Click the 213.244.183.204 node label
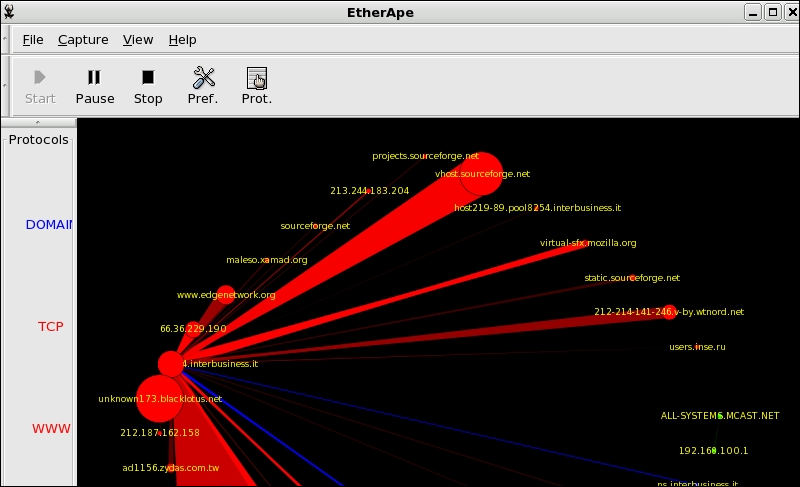This screenshot has width=800, height=487. (369, 191)
